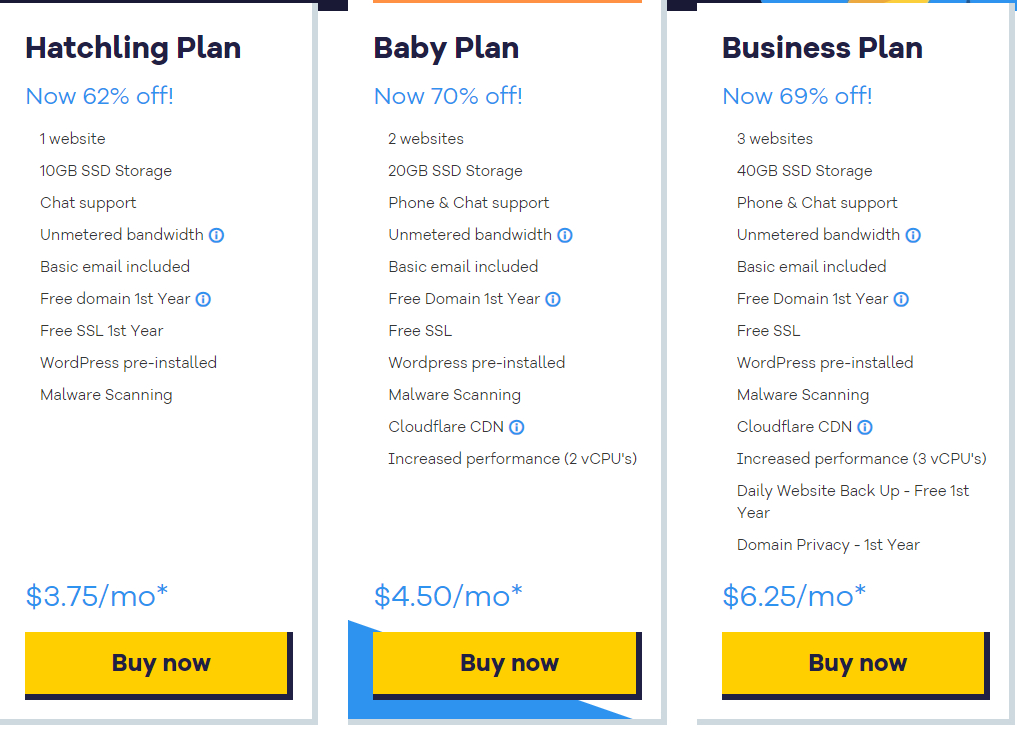
Task: Click the Hatchling Plan heading
Action: [x=133, y=48]
